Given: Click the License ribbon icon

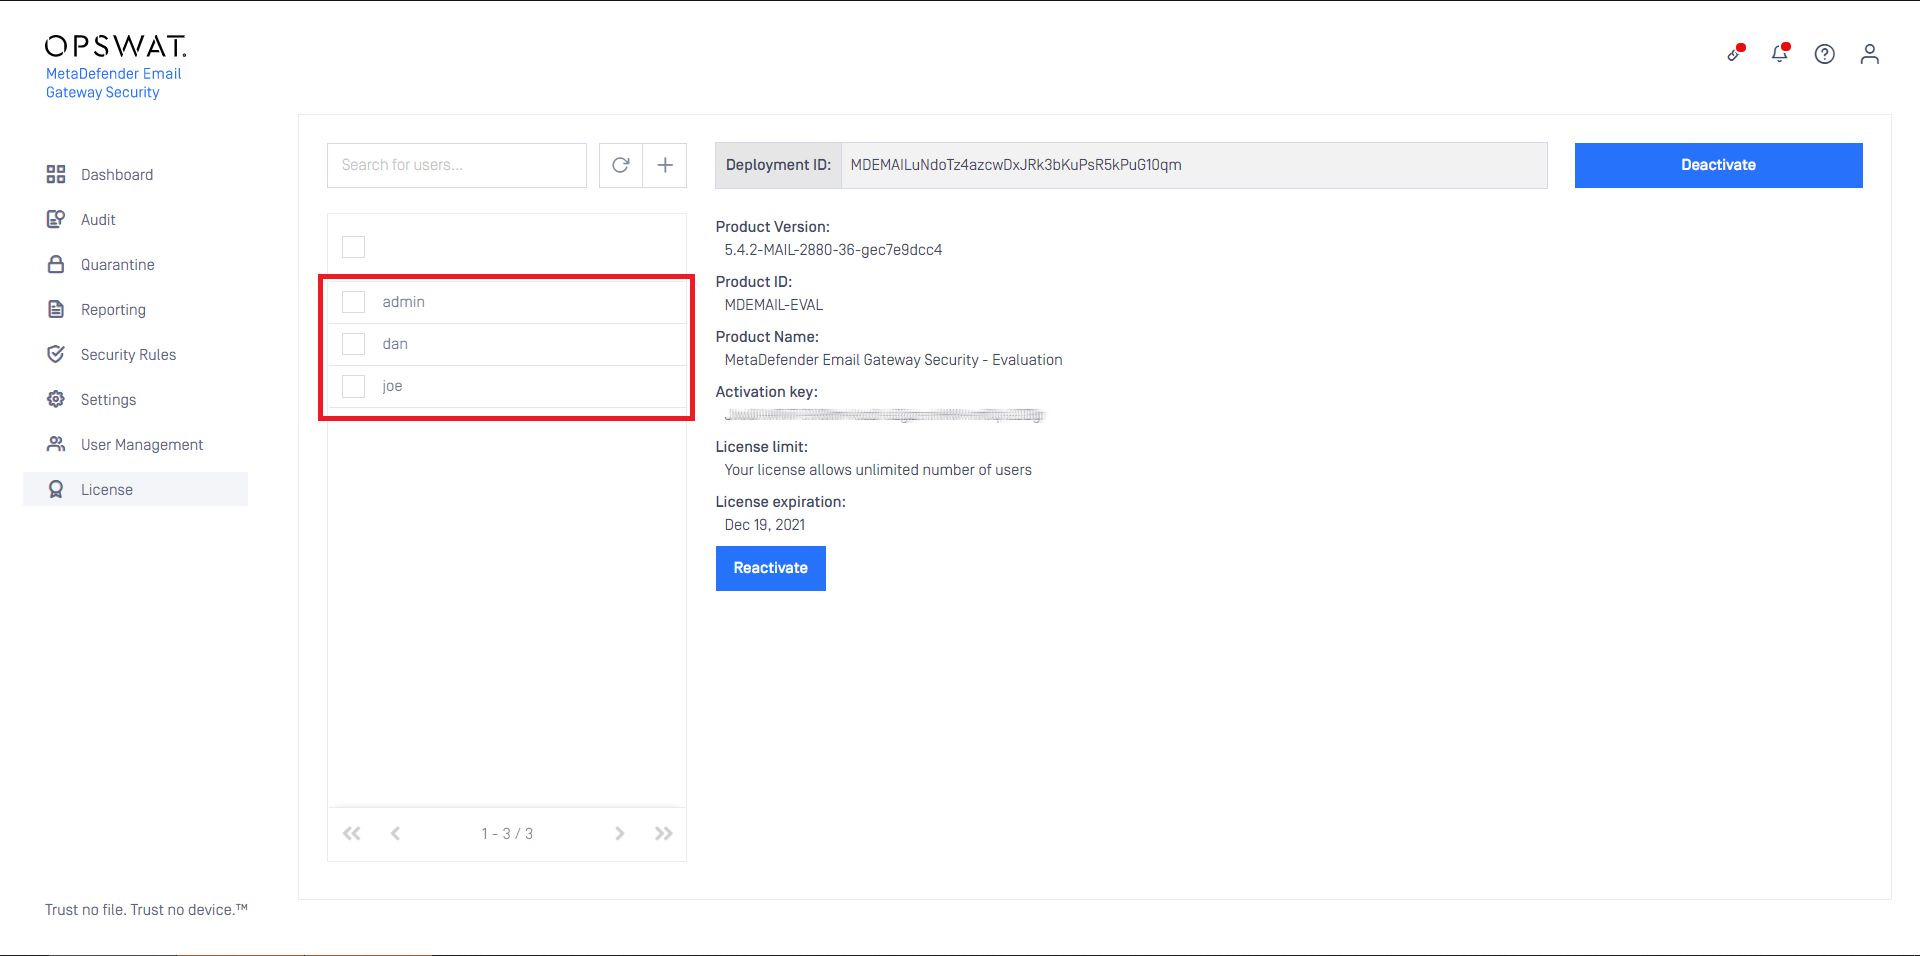Looking at the screenshot, I should (56, 489).
